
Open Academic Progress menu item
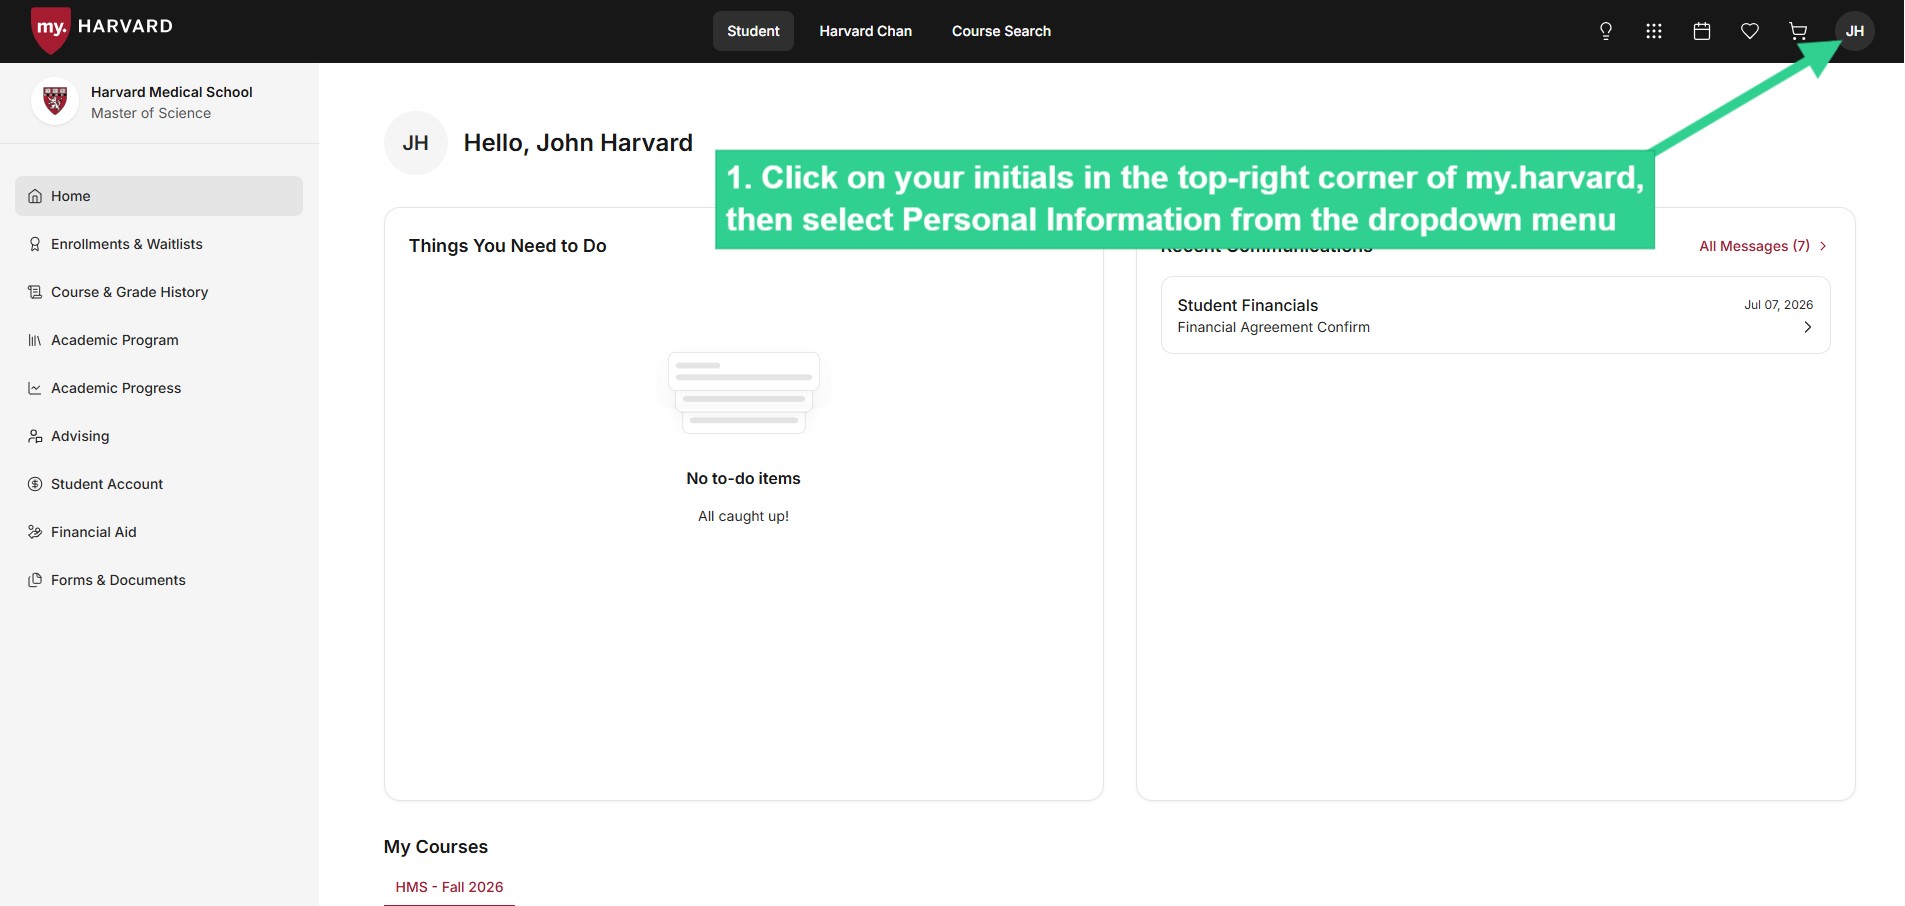pos(159,388)
